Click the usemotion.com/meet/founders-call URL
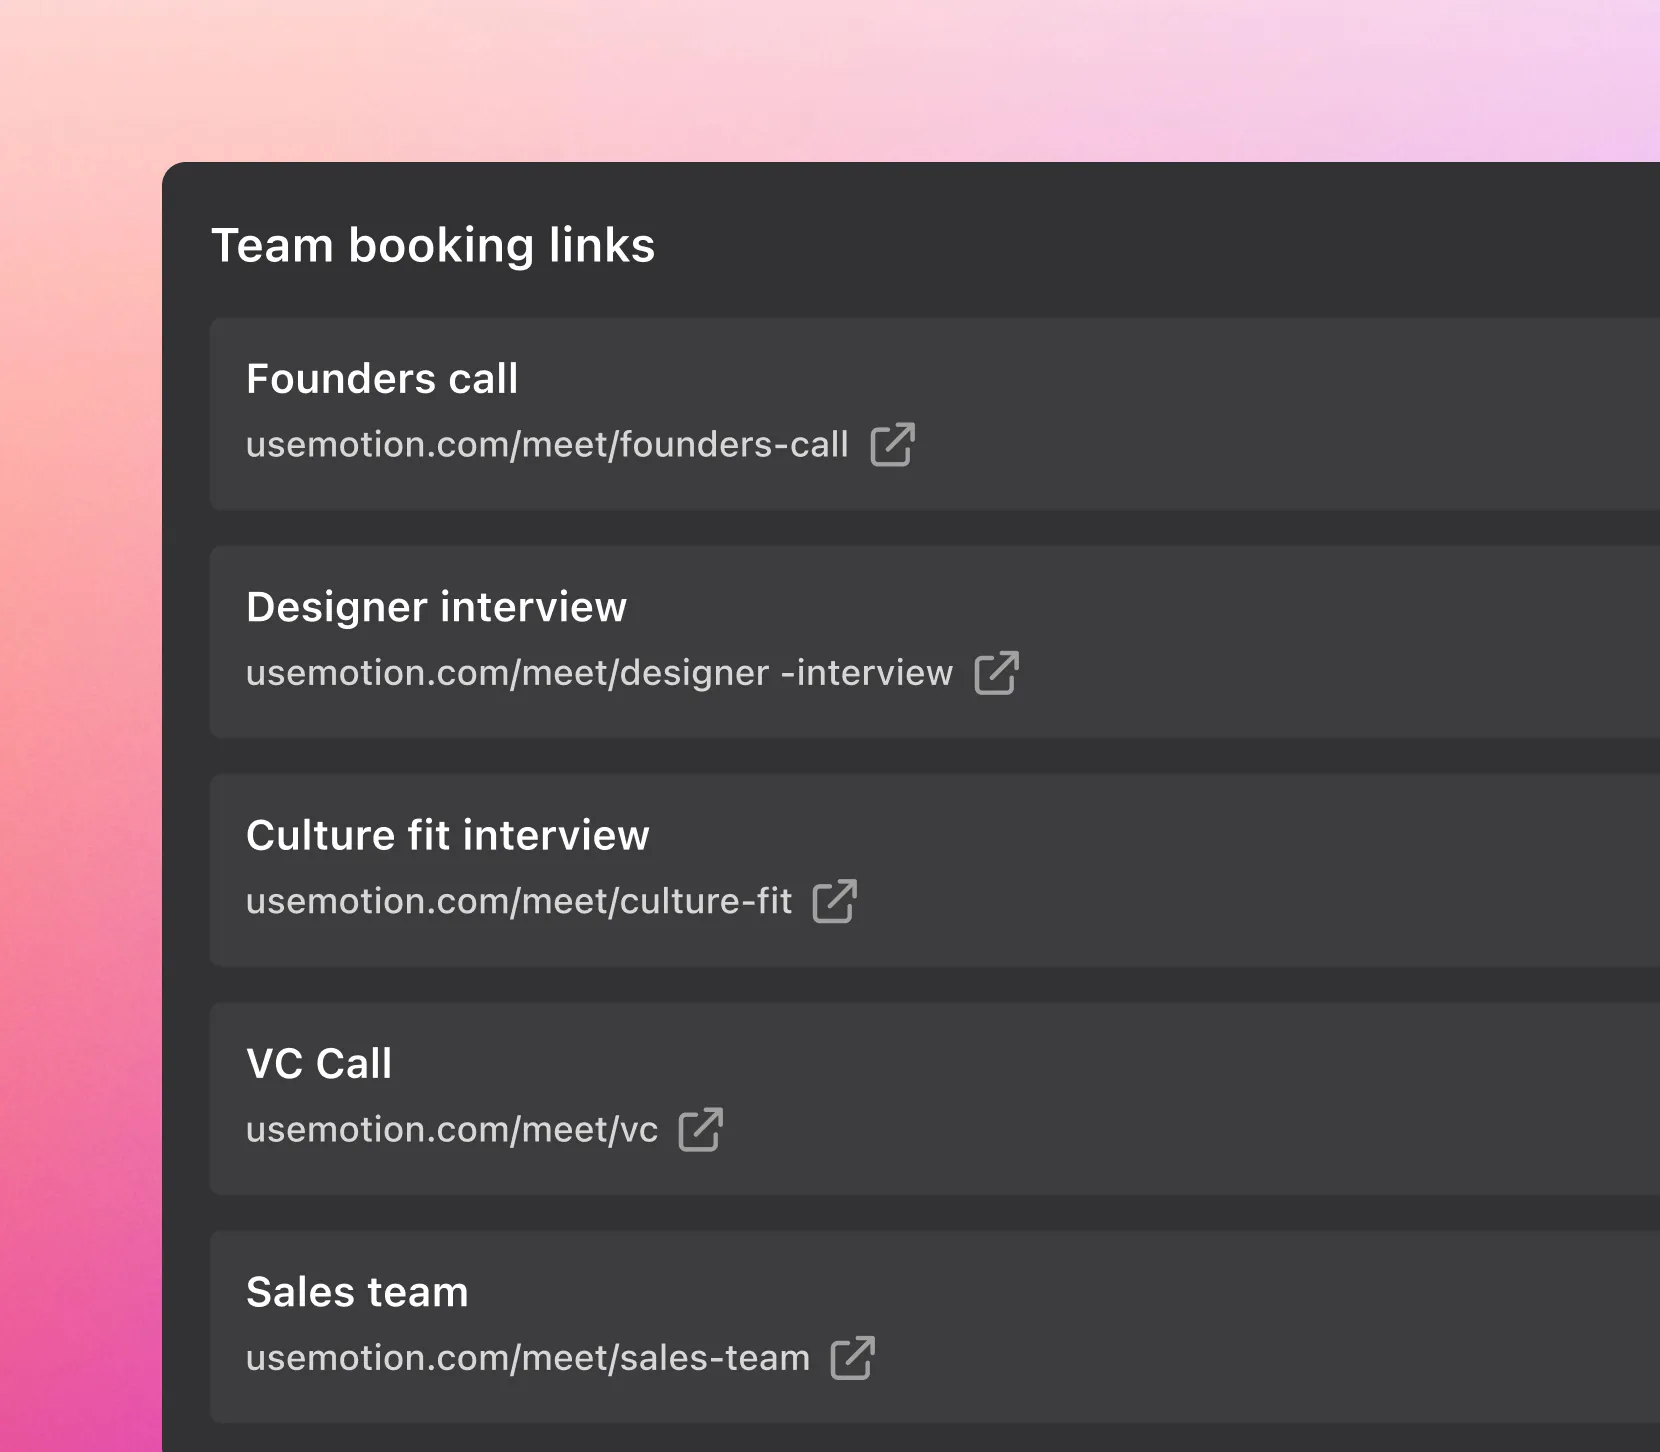Image resolution: width=1660 pixels, height=1452 pixels. pos(547,445)
